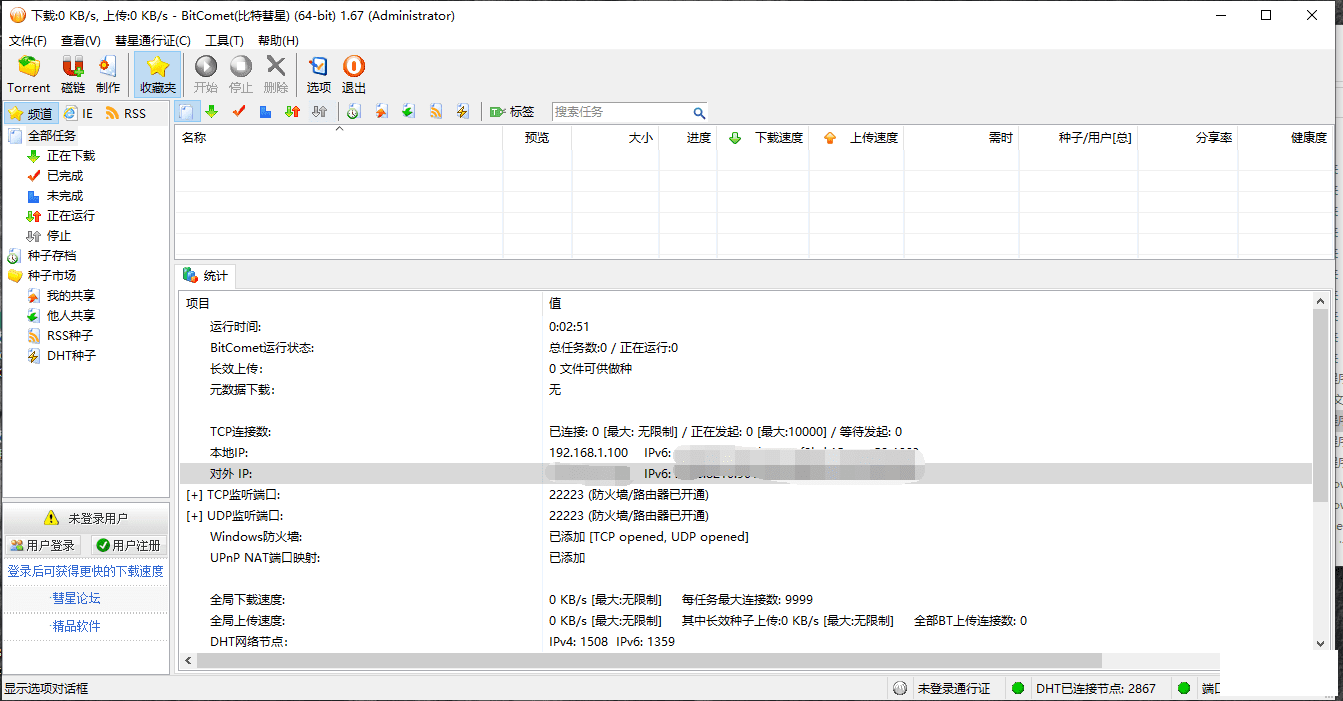The height and width of the screenshot is (701, 1343).
Task: Select RSS种子 in the sidebar tree
Action: click(x=70, y=335)
